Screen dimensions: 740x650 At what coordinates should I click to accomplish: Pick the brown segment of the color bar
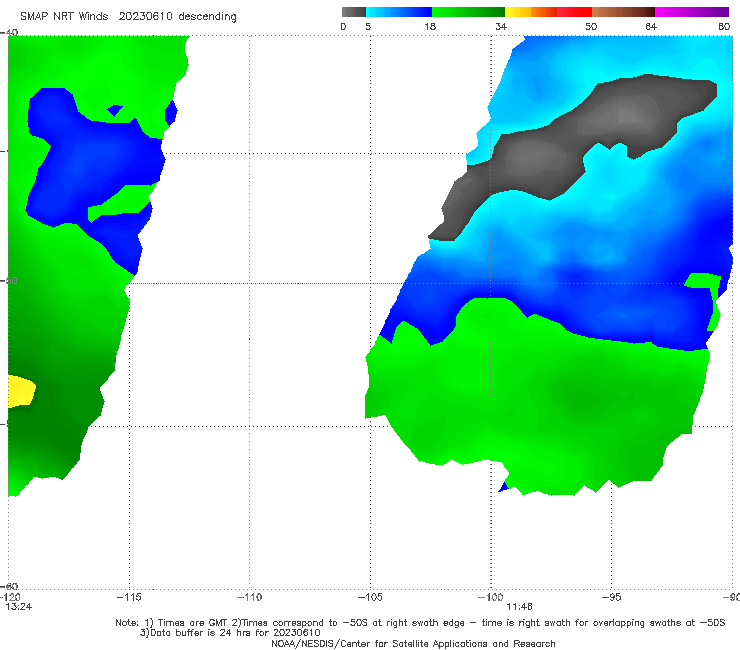click(623, 12)
